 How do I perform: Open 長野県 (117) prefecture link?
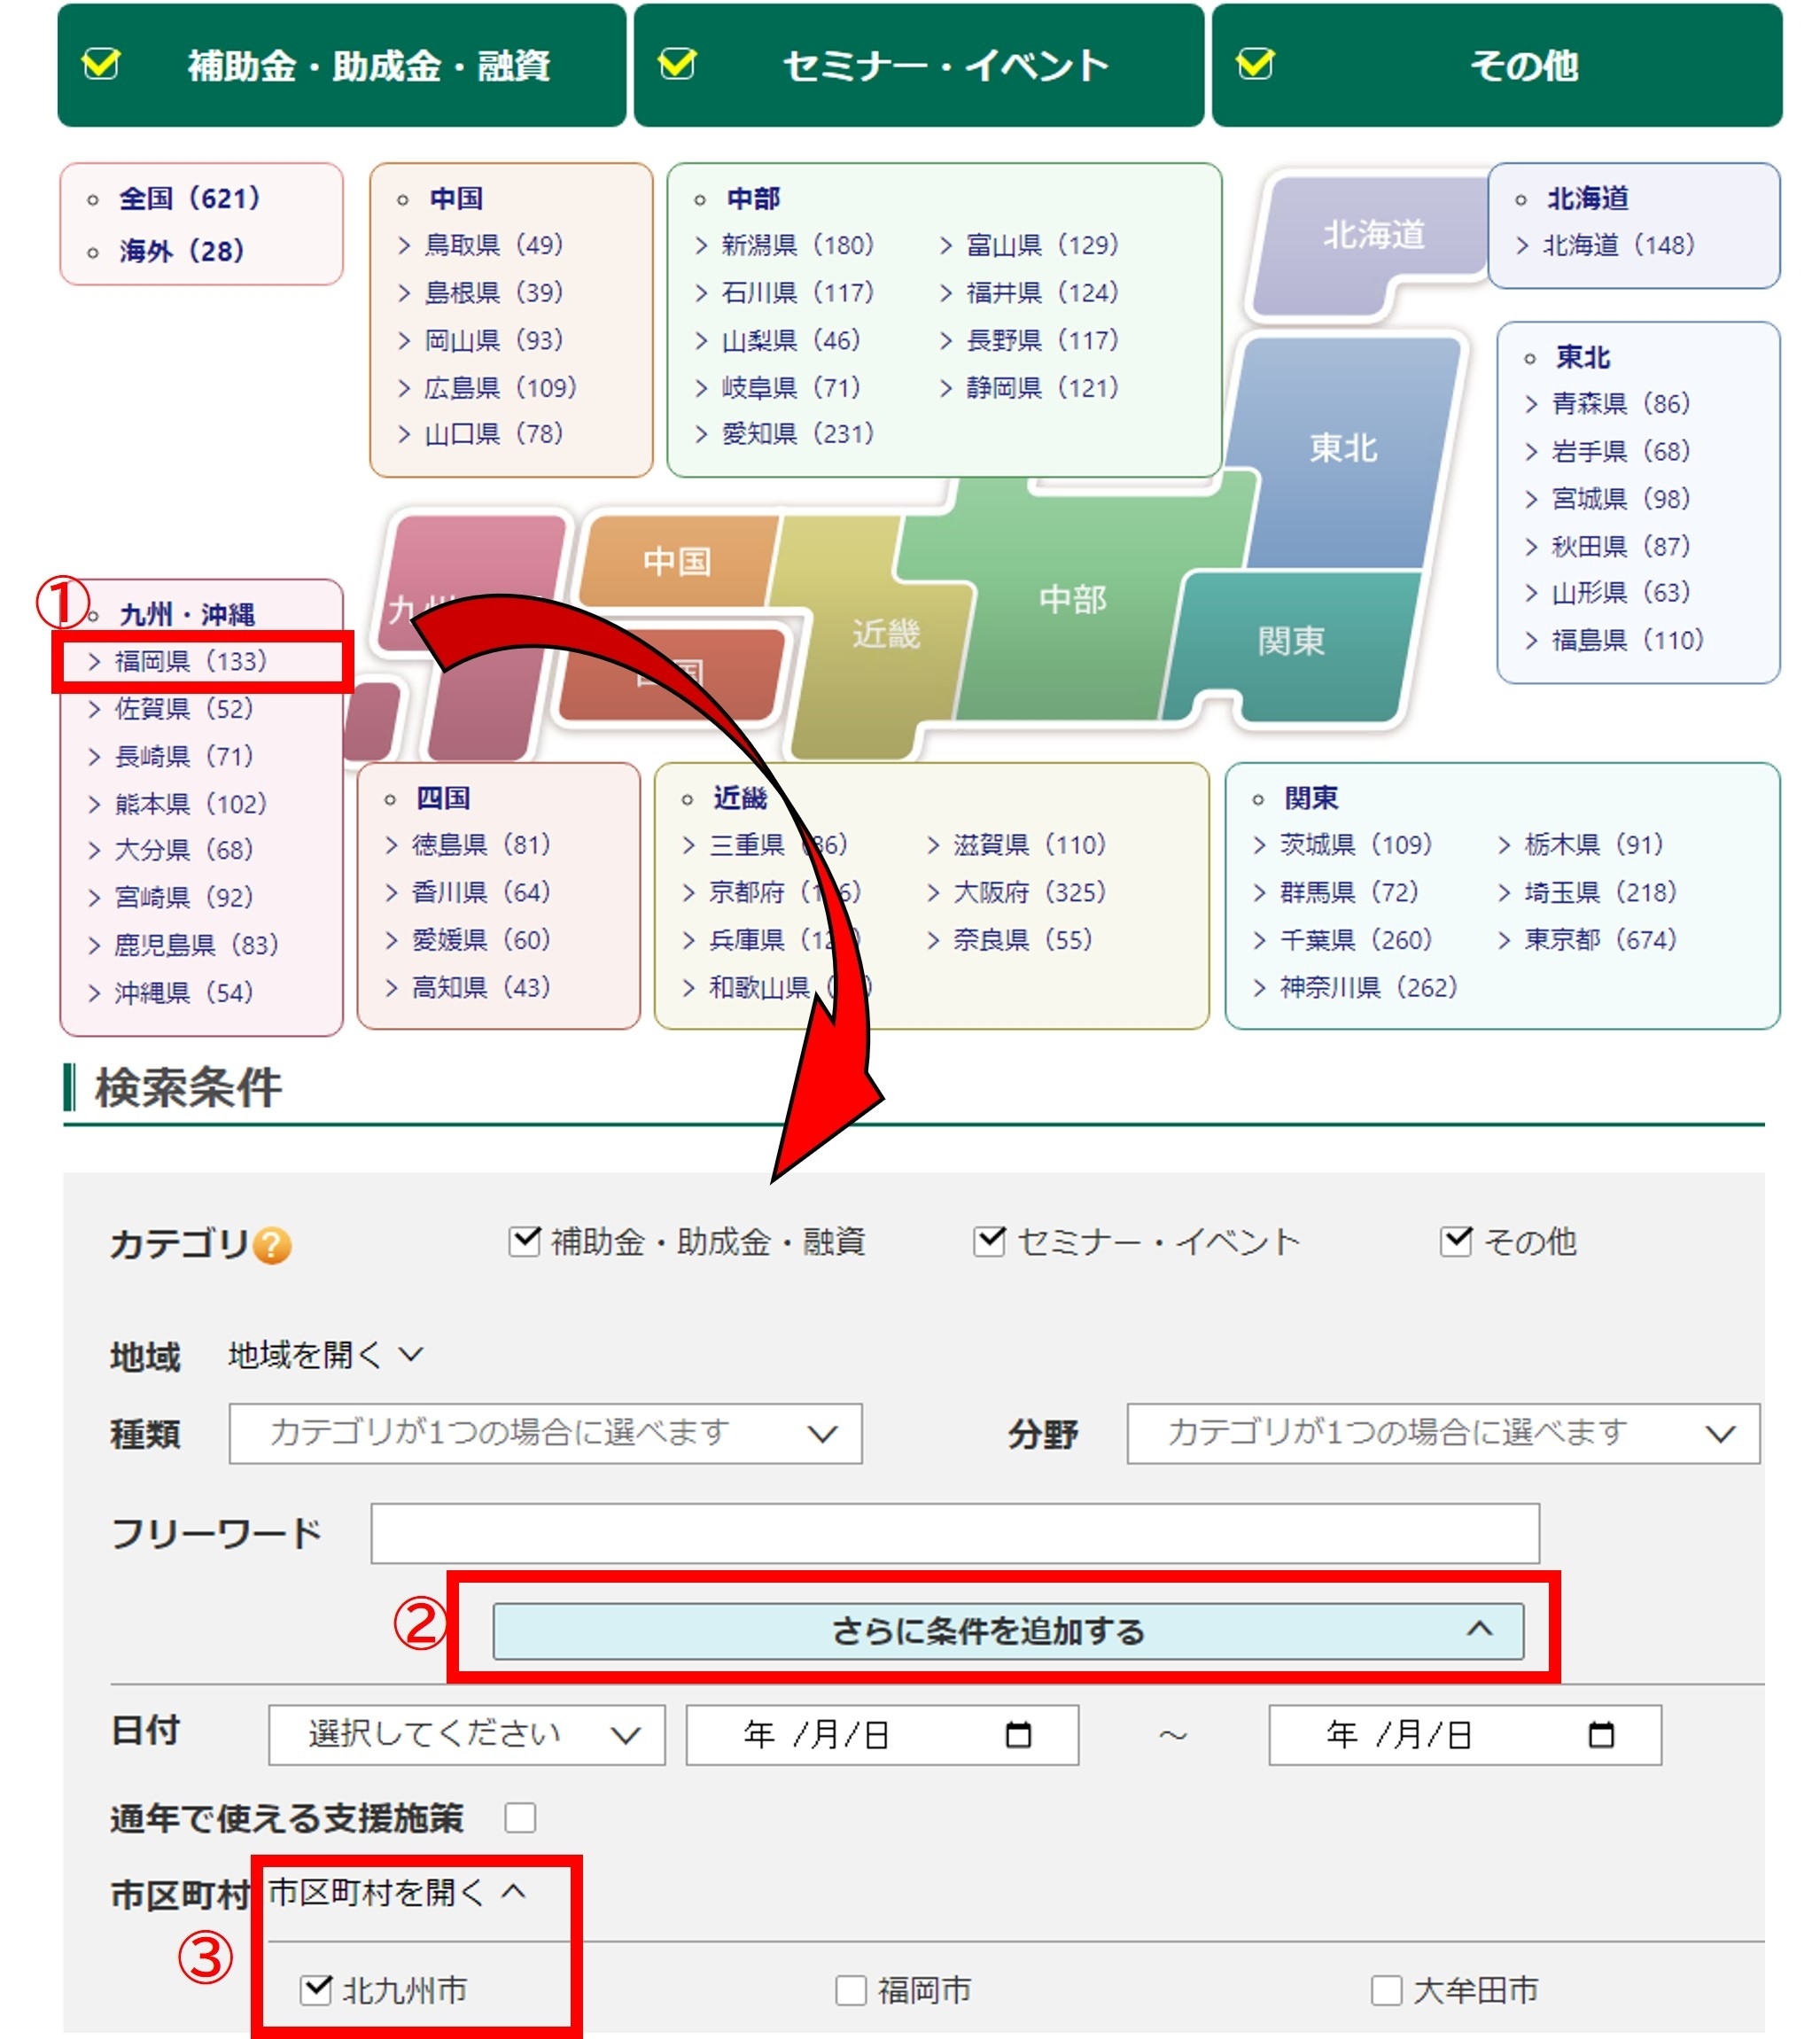pyautogui.click(x=1042, y=341)
